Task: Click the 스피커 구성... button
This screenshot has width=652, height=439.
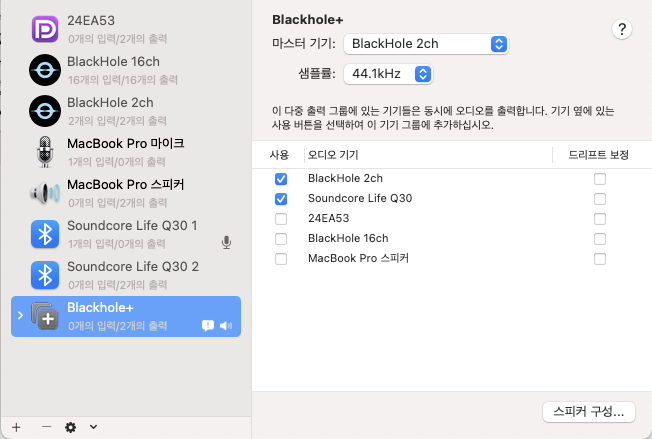Action: (588, 412)
